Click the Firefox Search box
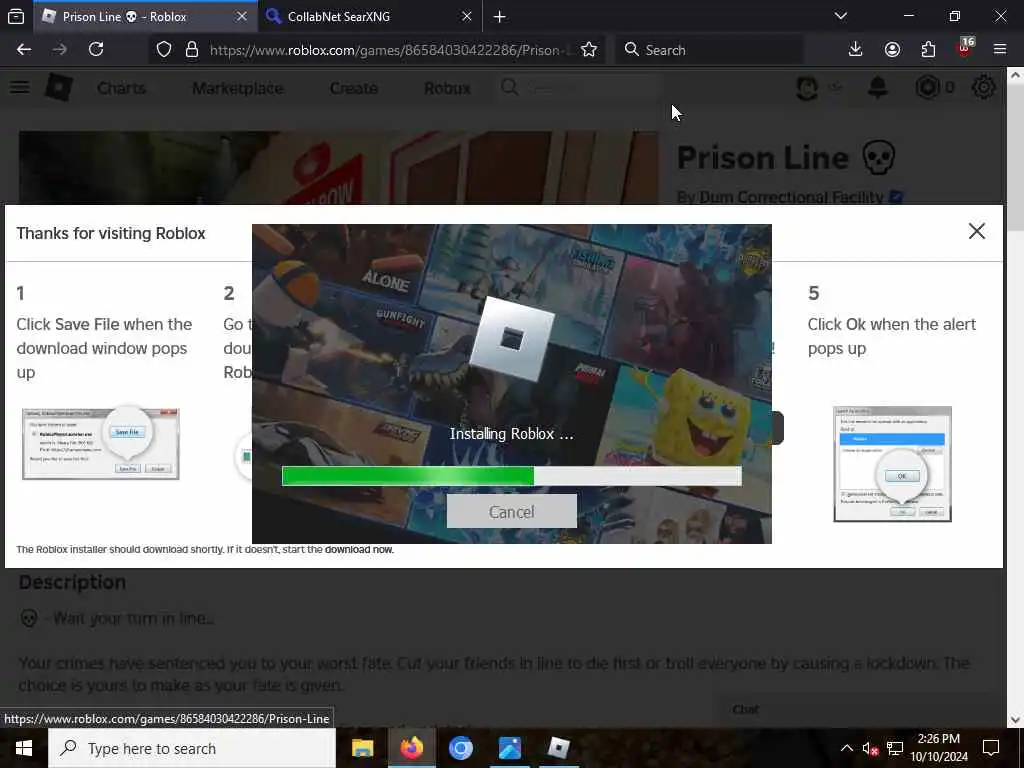Viewport: 1024px width, 768px height. pos(709,50)
